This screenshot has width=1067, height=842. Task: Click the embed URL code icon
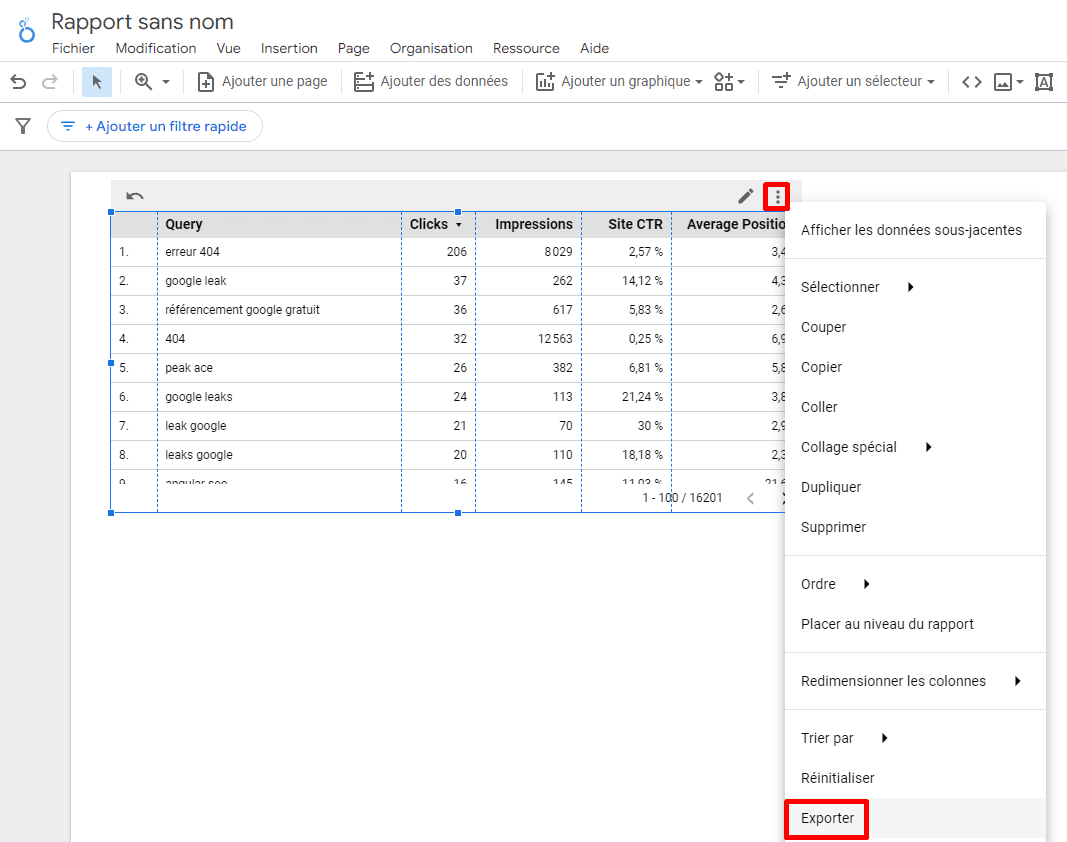[x=971, y=82]
